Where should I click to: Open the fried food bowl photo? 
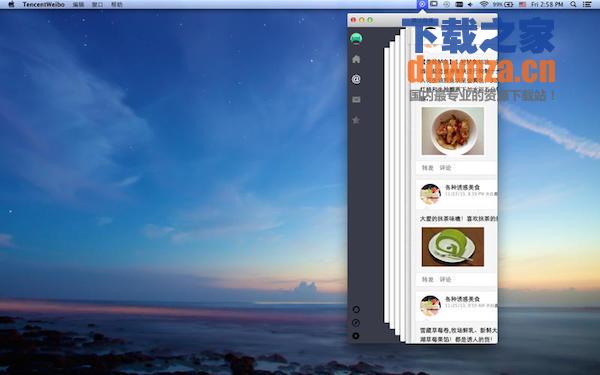(x=453, y=131)
